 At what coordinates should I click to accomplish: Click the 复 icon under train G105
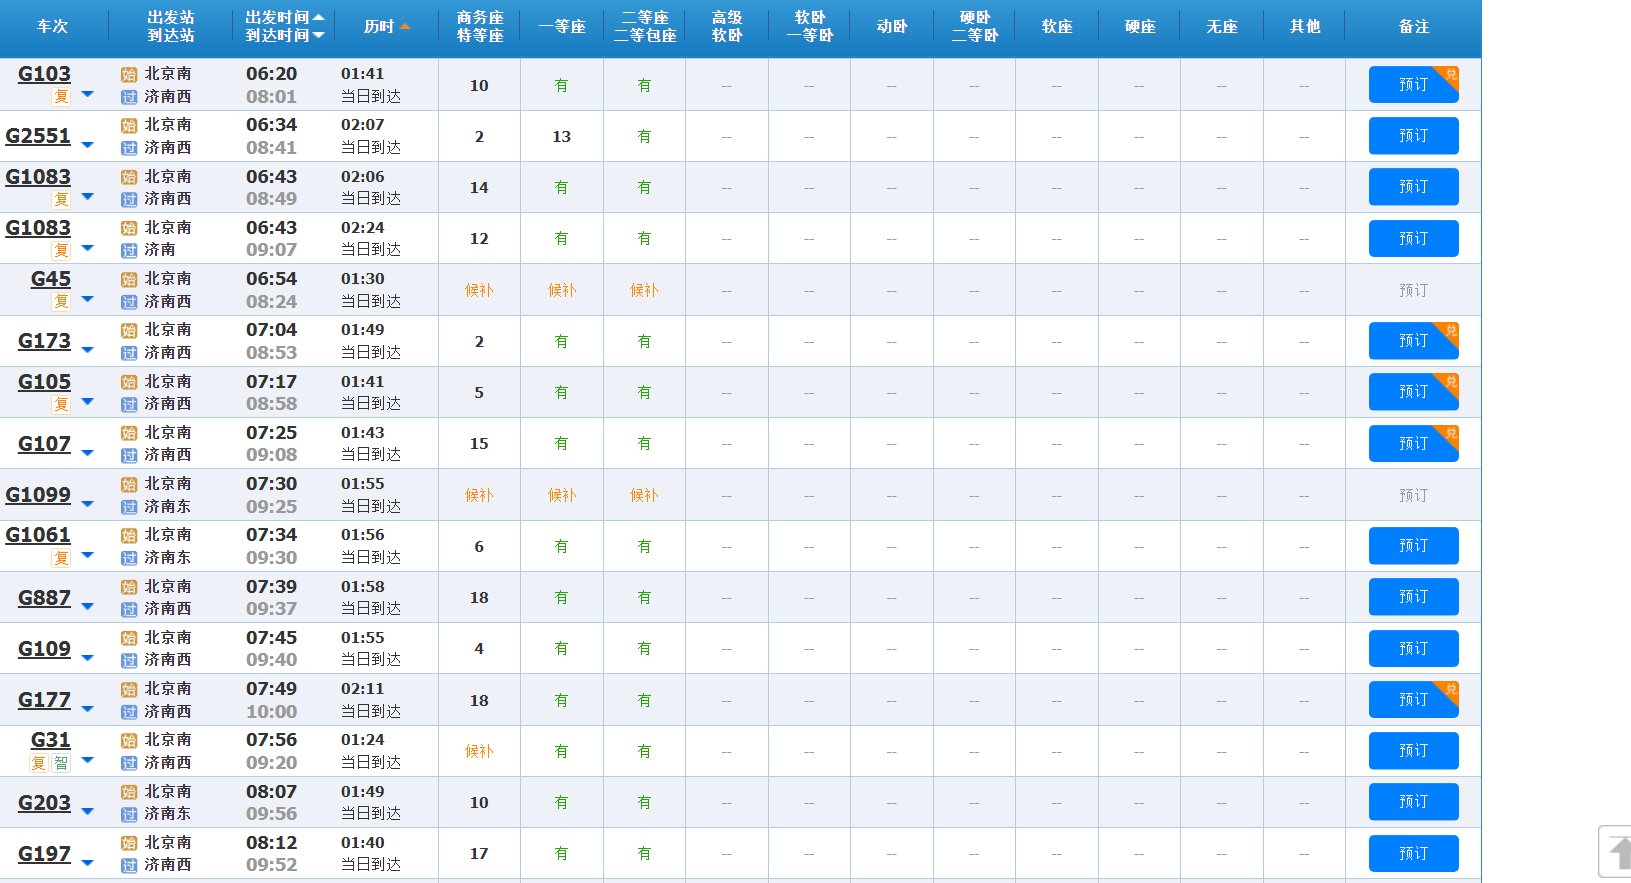(61, 404)
